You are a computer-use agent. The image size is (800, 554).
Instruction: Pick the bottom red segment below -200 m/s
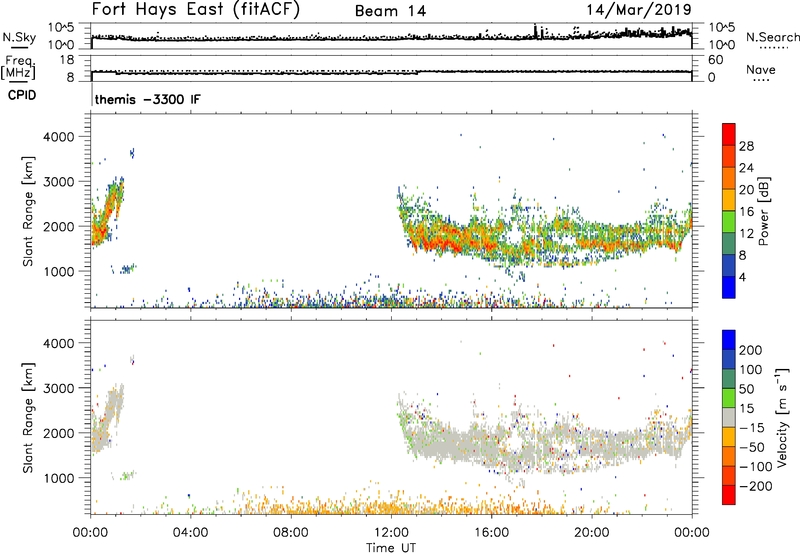(729, 495)
